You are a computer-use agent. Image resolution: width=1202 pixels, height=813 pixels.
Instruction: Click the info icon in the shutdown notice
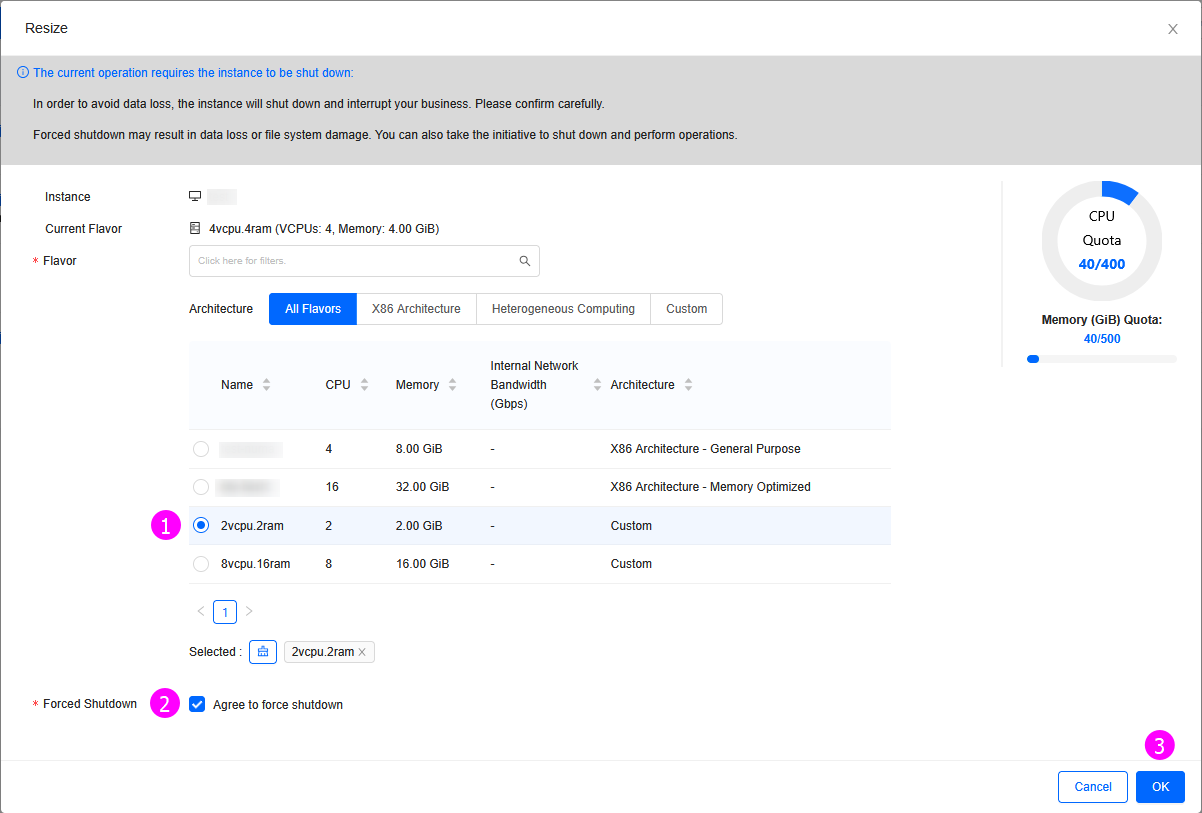[x=23, y=73]
